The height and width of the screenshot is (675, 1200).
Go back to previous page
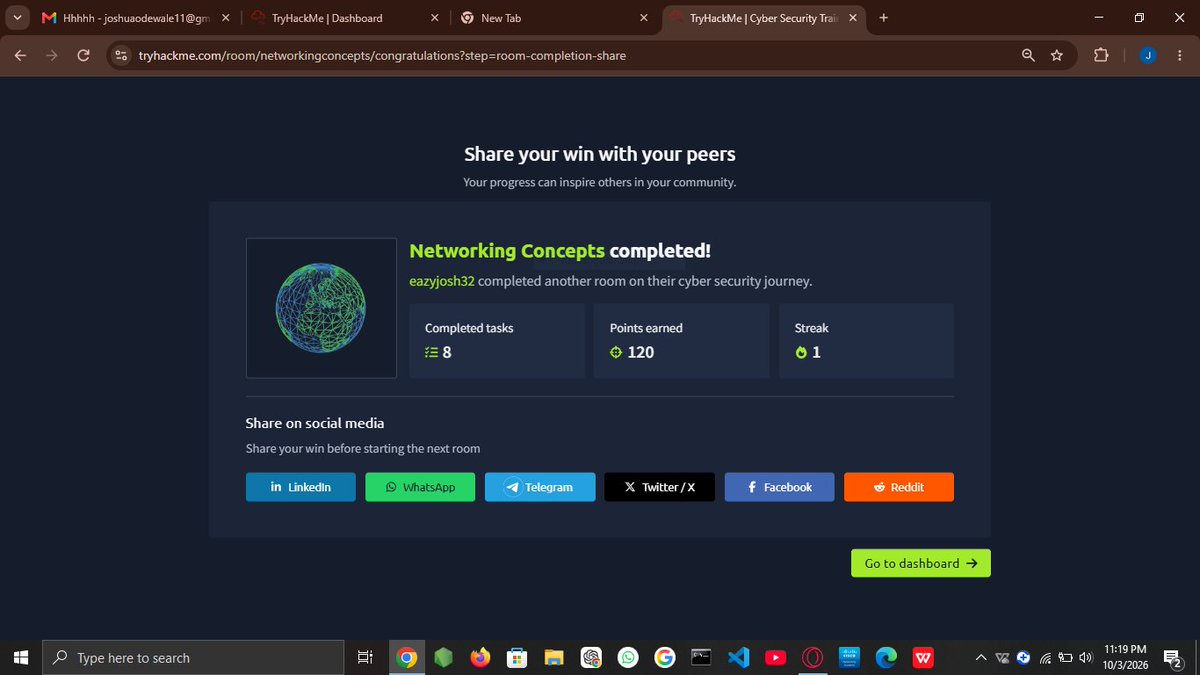click(20, 56)
